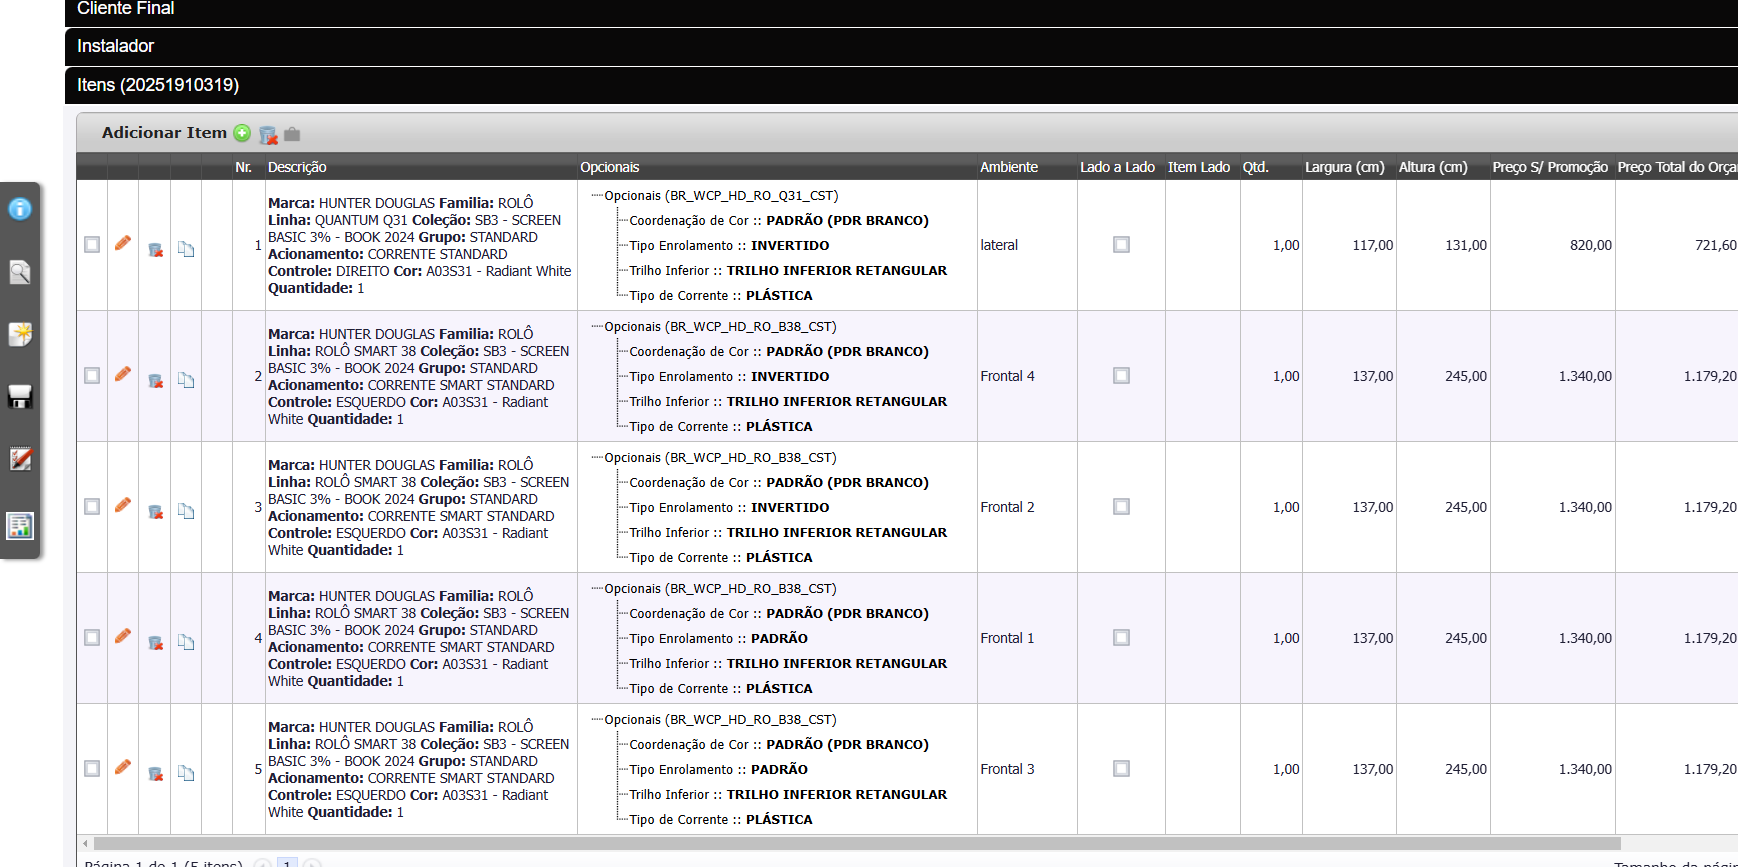Expand the Instalador accordion section
The width and height of the screenshot is (1738, 867).
pos(901,46)
